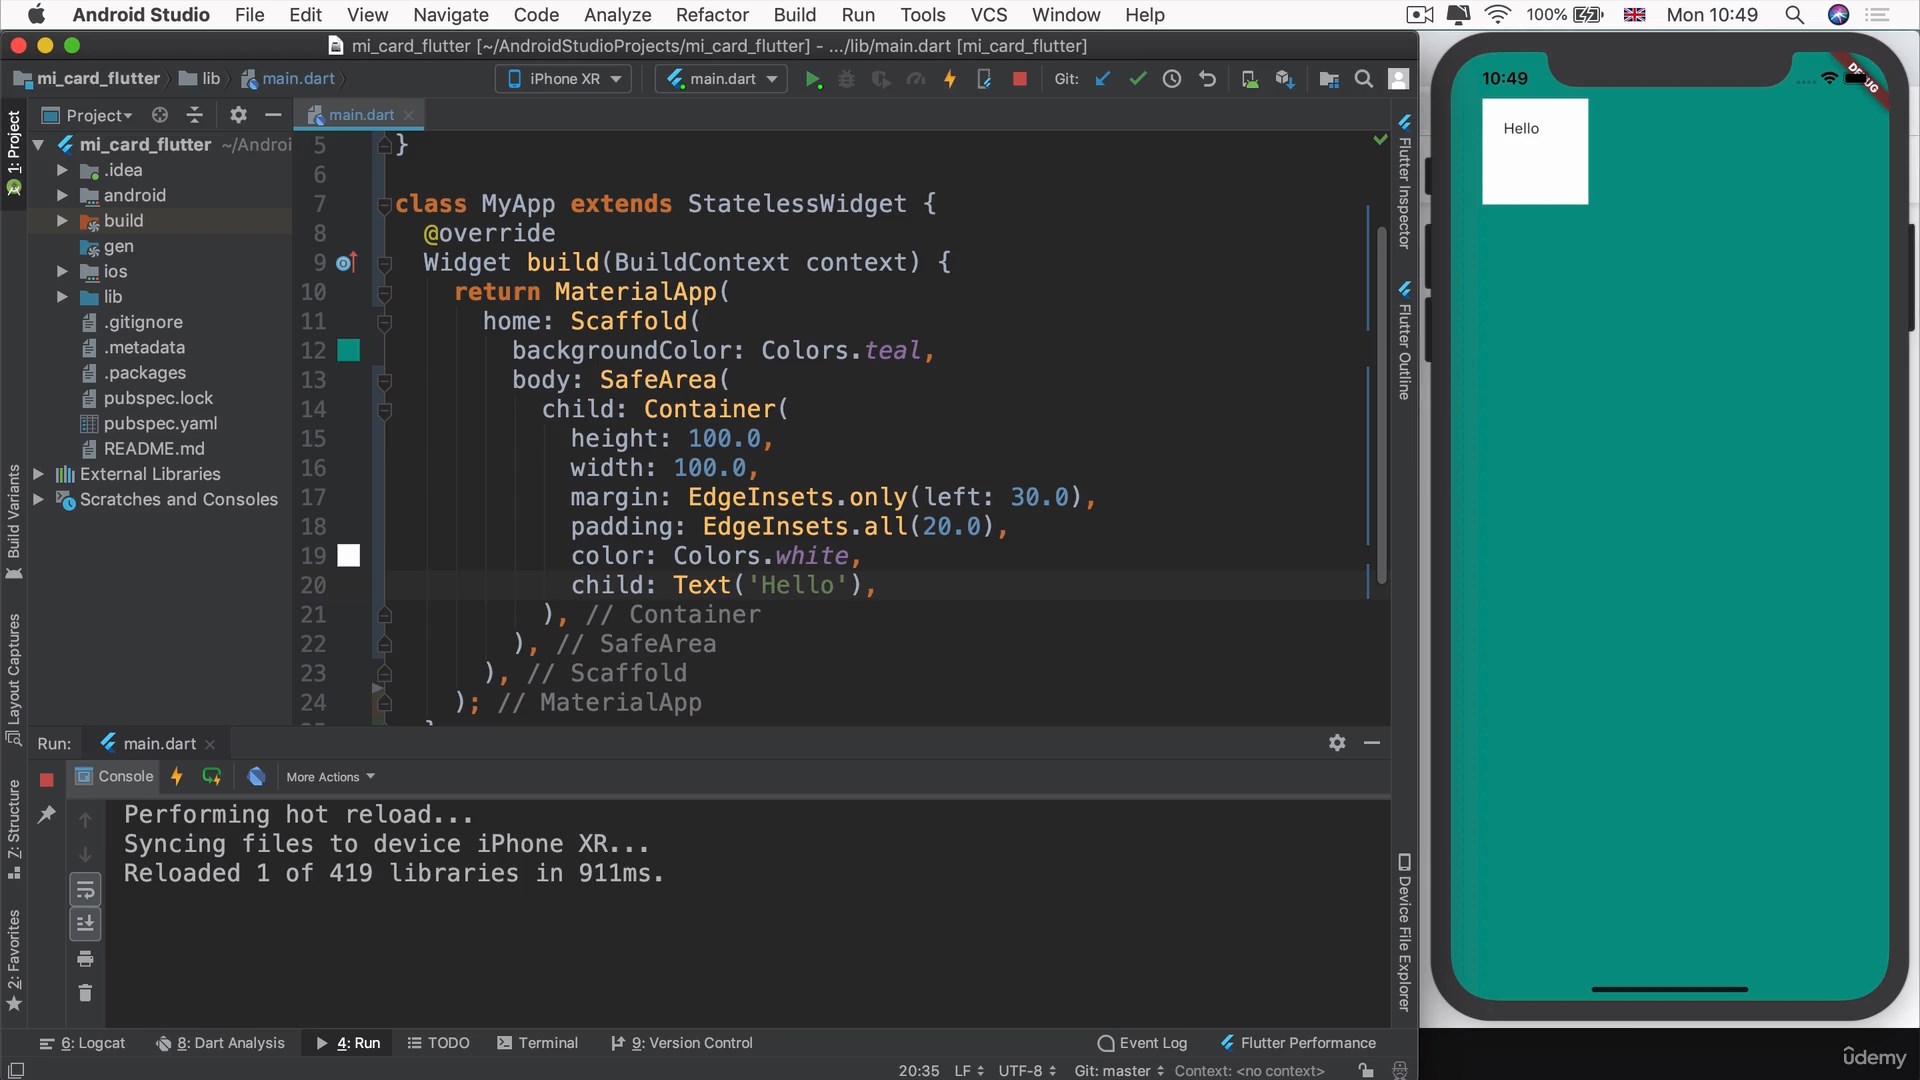Click the Project panel settings gear
The image size is (1920, 1080).
tap(238, 115)
